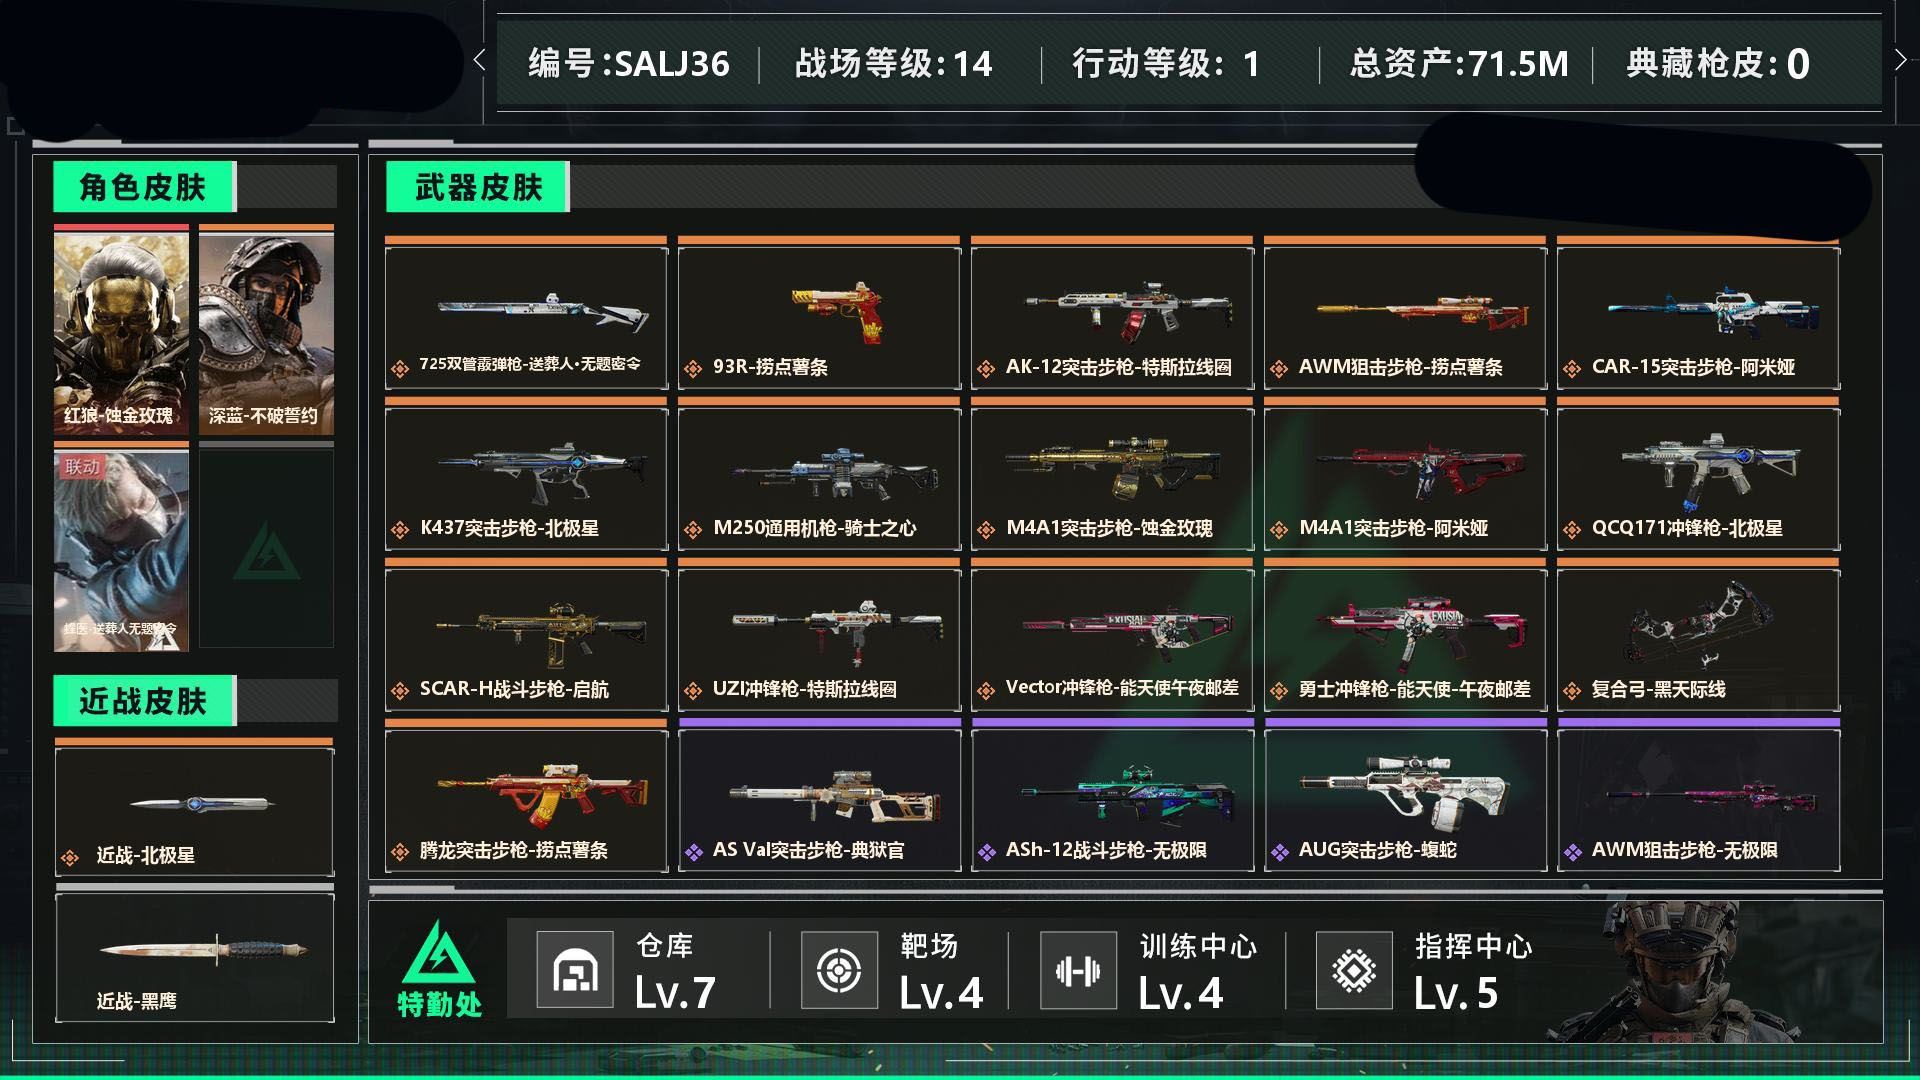Click the 总资产:71.5M stat
Screen dimensions: 1920x1080
click(1458, 64)
